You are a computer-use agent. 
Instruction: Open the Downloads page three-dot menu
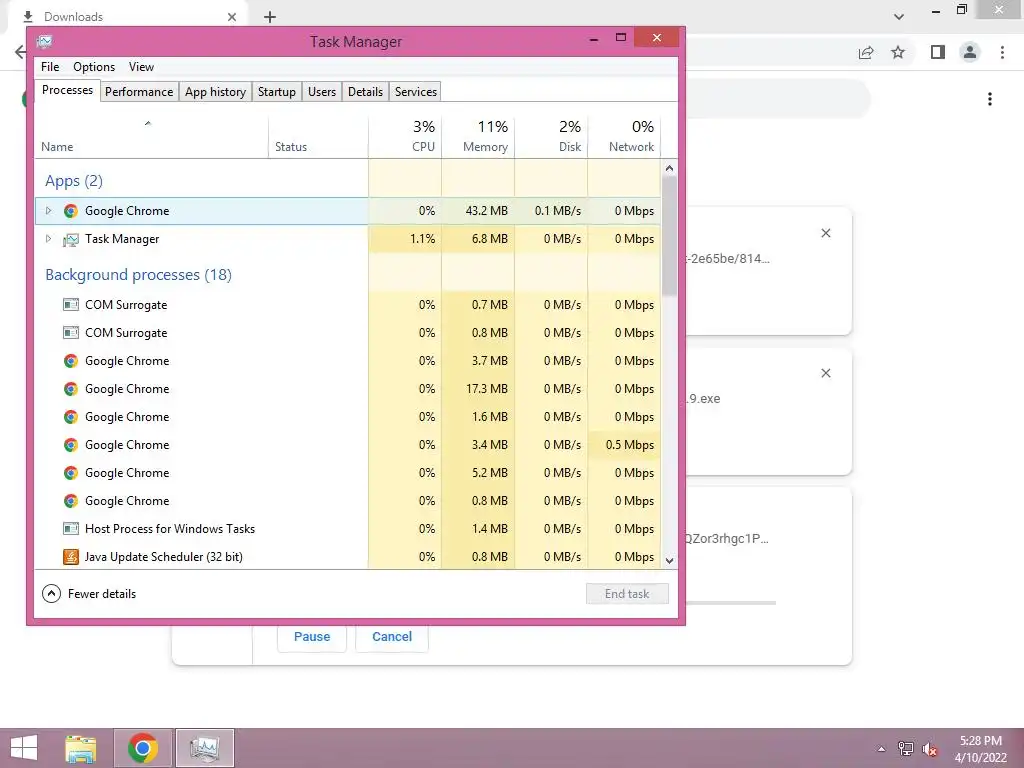[x=990, y=99]
